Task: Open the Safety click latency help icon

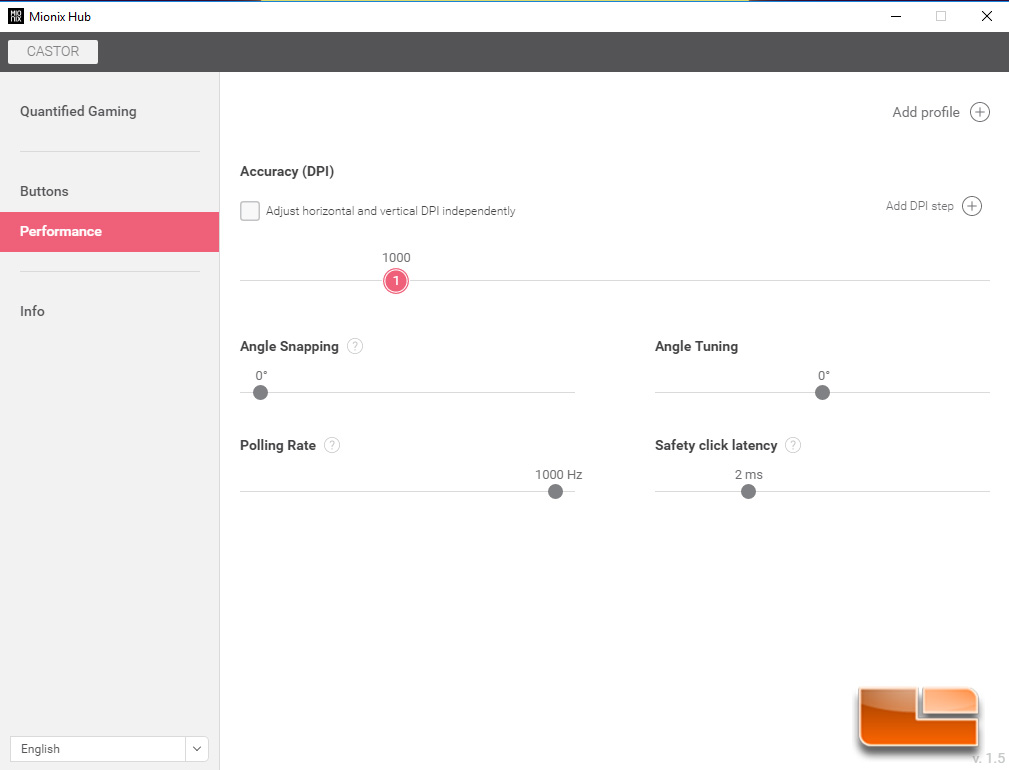Action: [793, 445]
